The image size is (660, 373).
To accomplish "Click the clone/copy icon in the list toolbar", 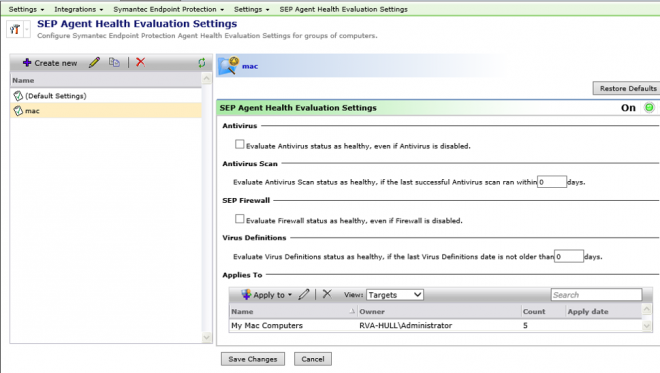I will click(114, 62).
